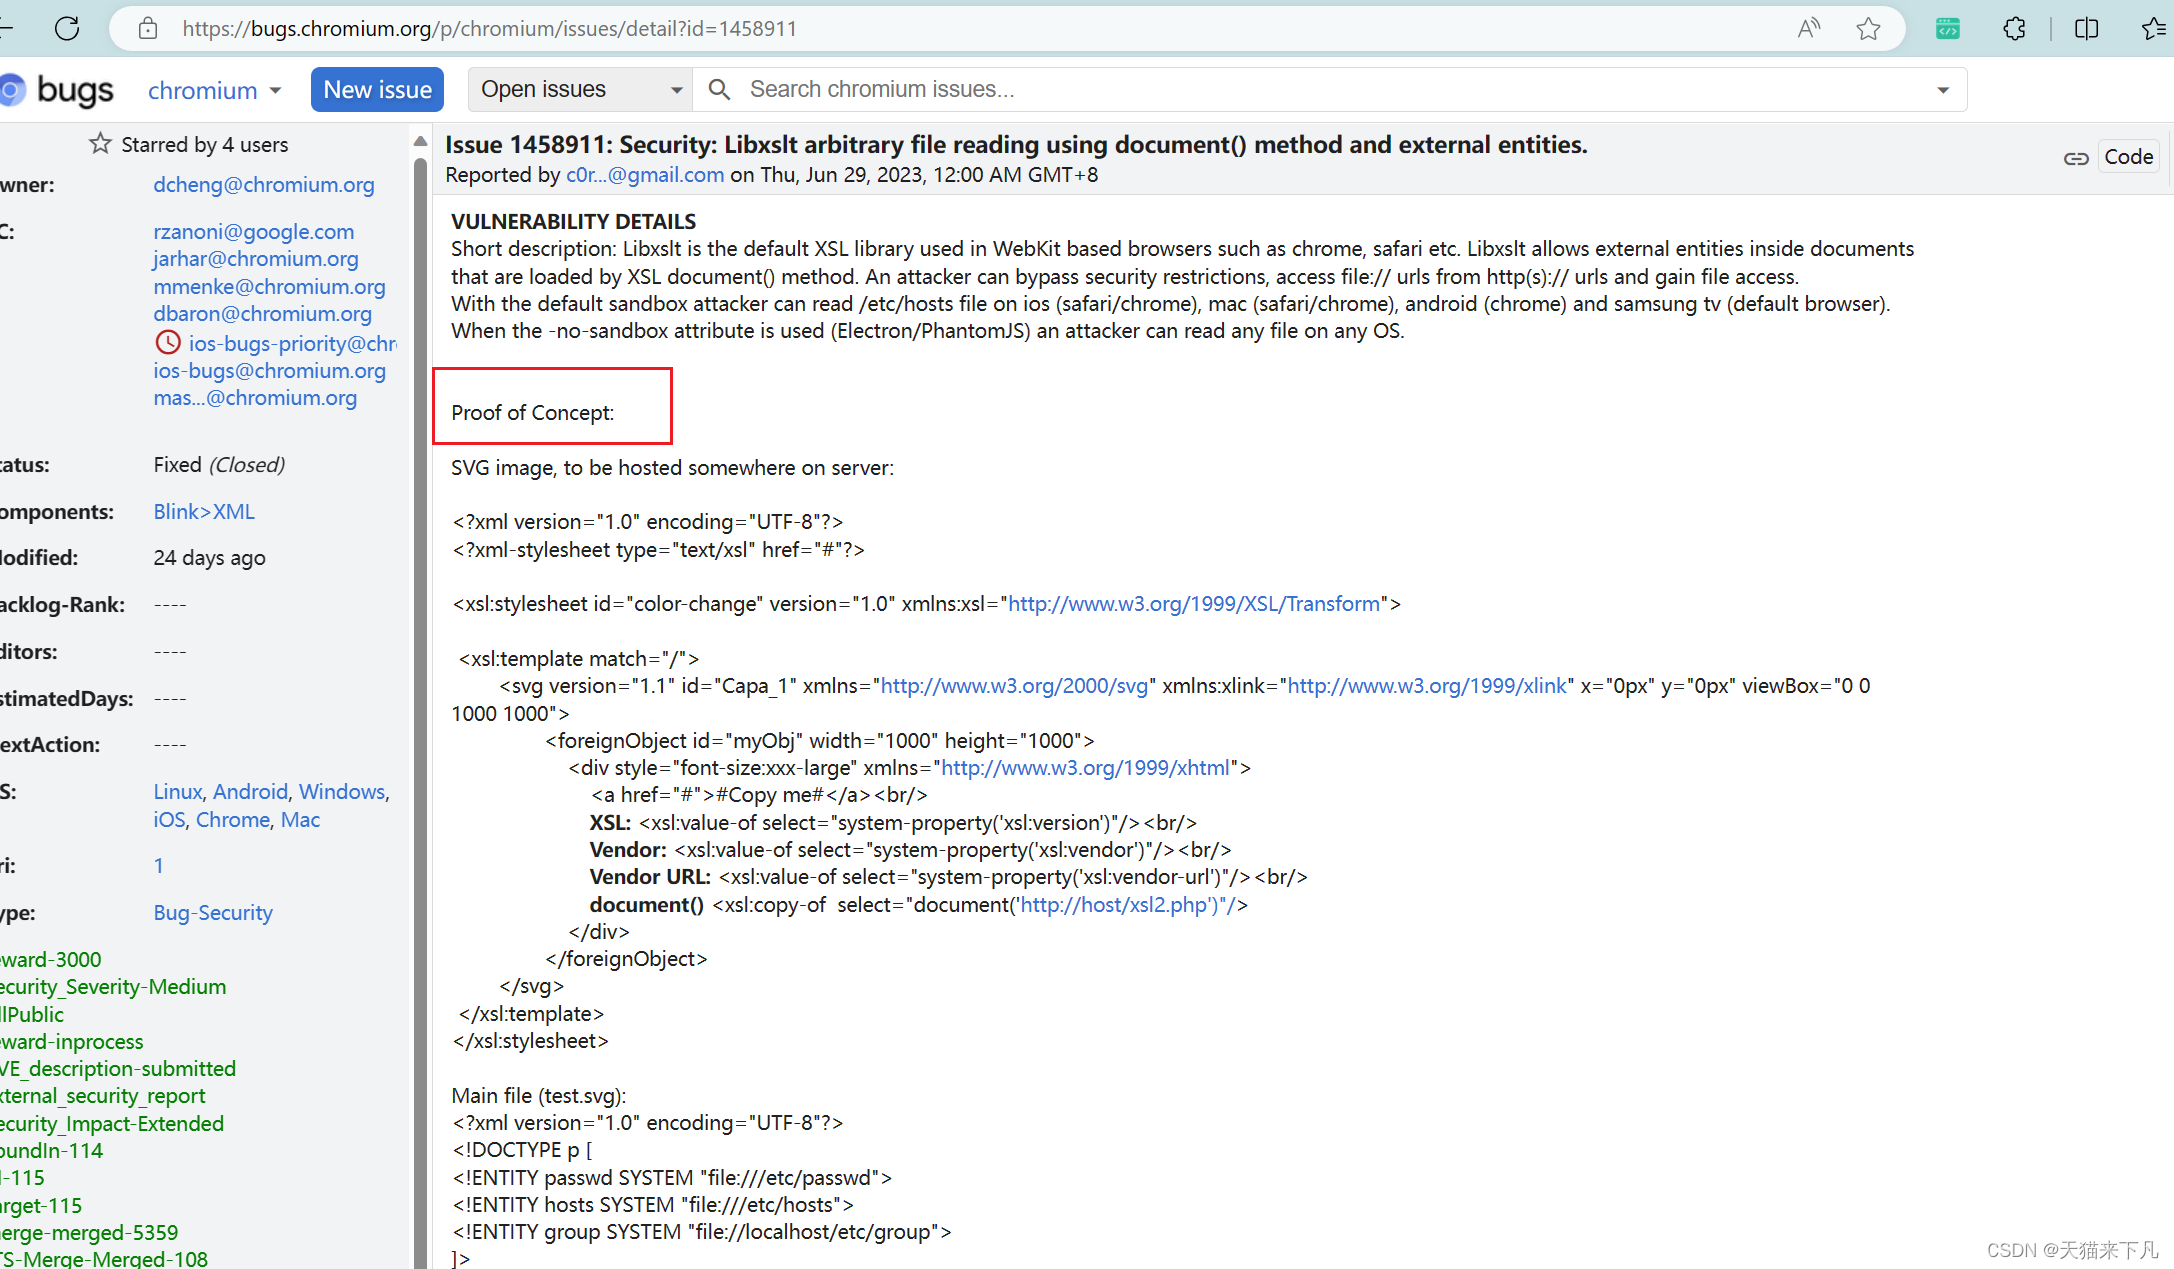Filter by iOS link
The image size is (2174, 1269).
click(x=169, y=819)
